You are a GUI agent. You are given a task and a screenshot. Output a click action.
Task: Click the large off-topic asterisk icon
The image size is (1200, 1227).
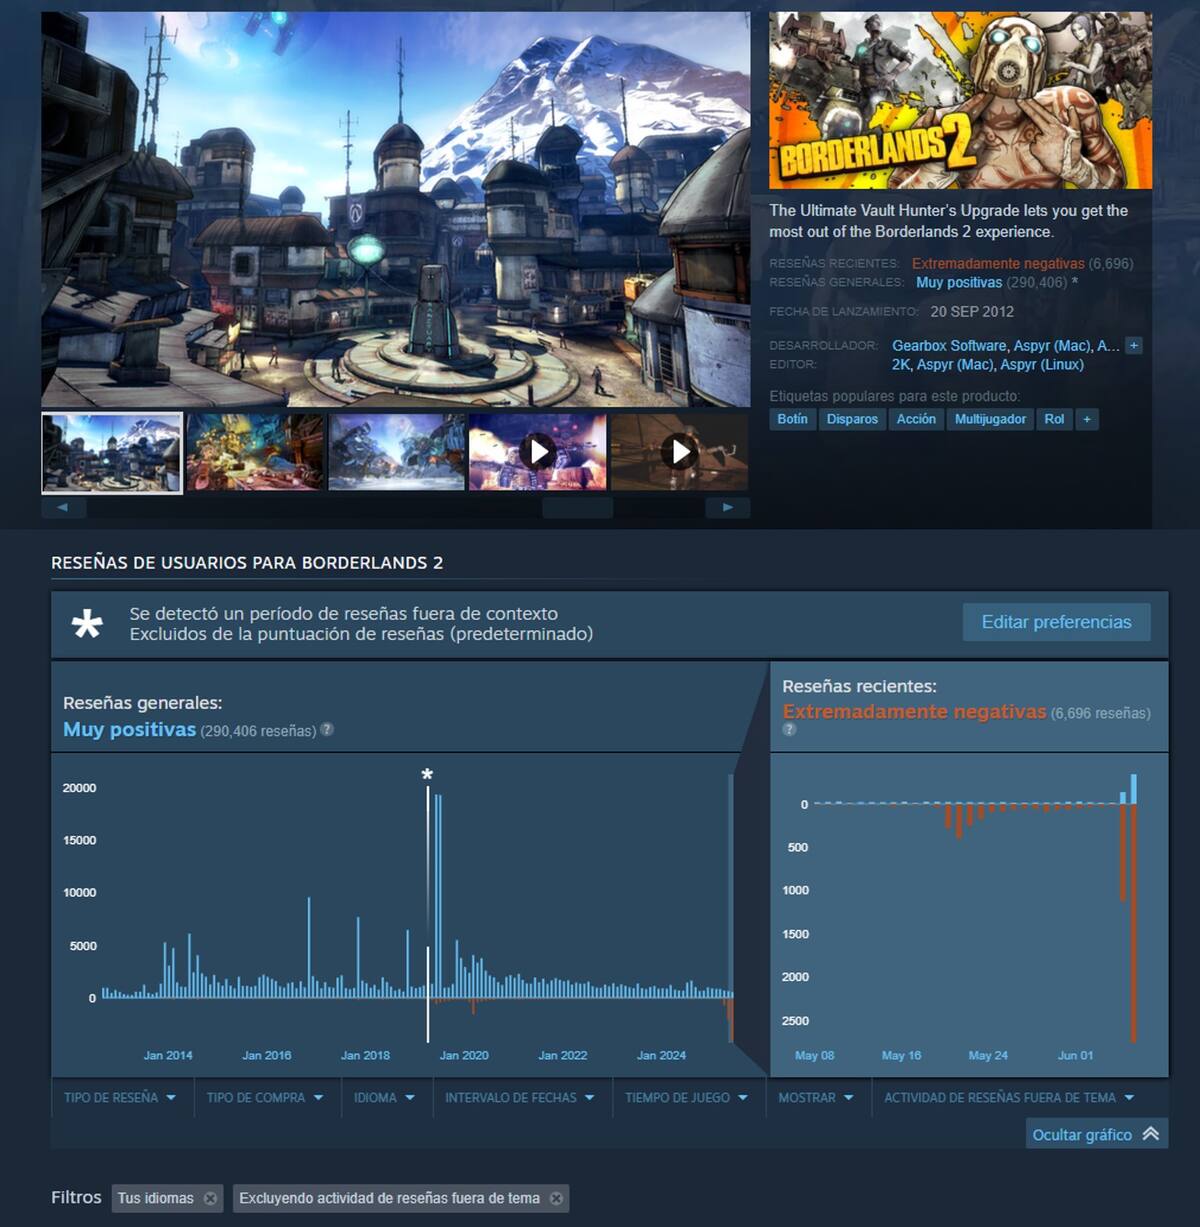(87, 624)
